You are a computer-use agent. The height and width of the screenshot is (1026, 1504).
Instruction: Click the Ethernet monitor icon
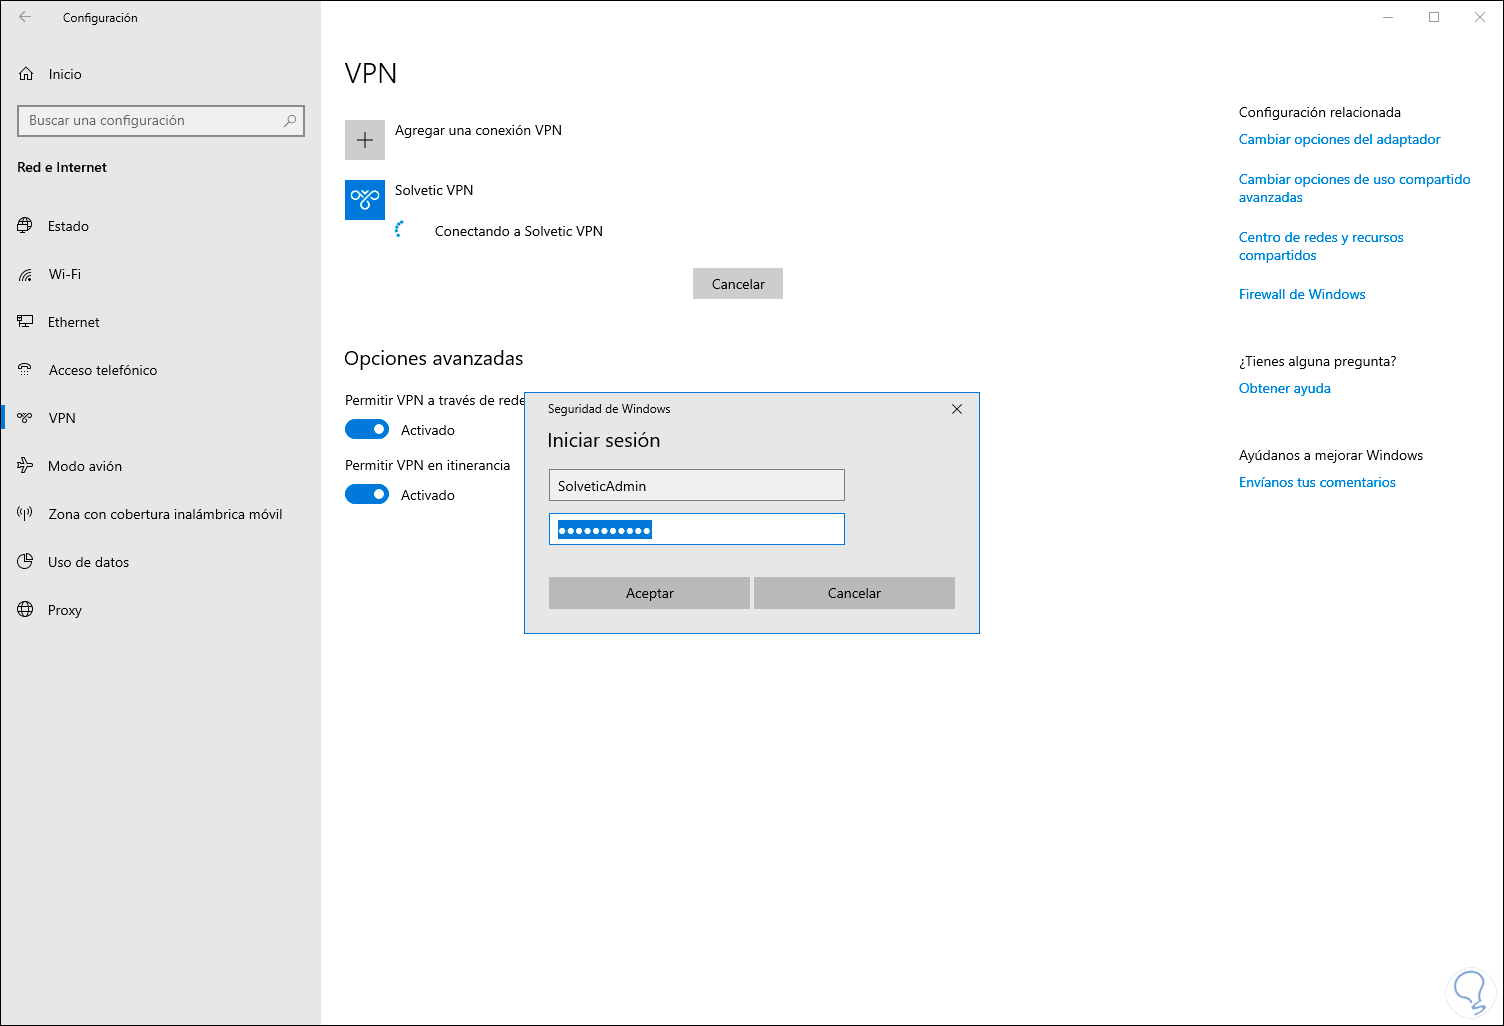(x=25, y=322)
